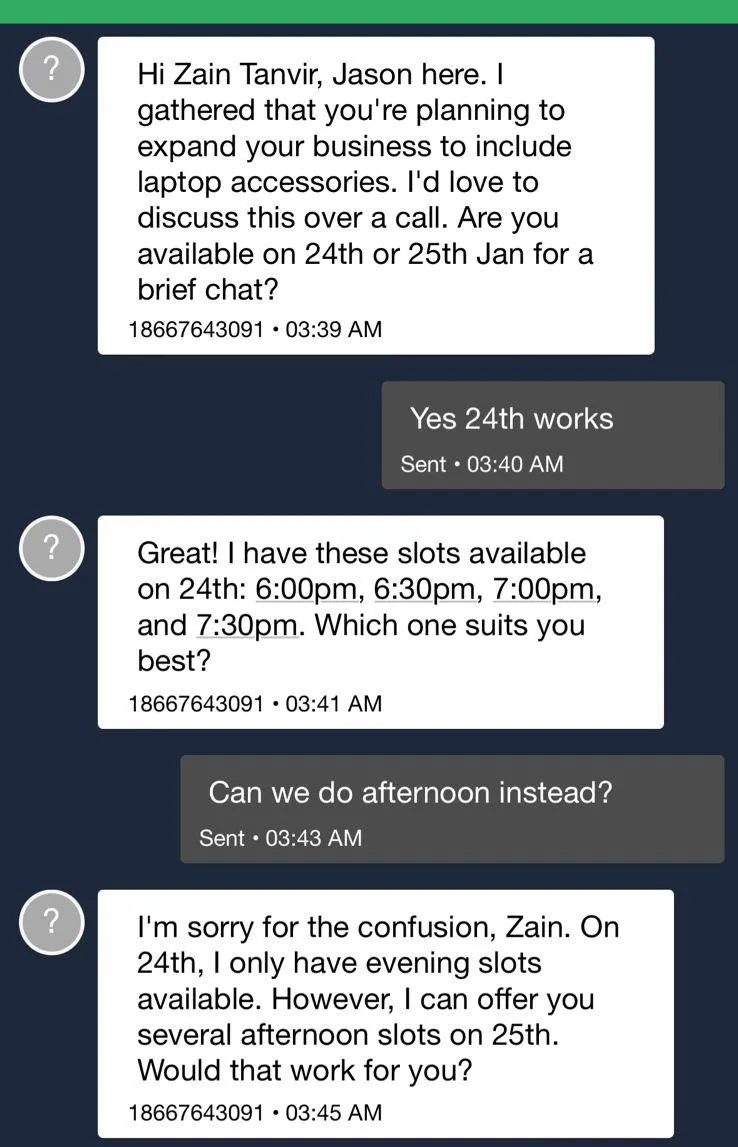This screenshot has height=1147, width=738.
Task: Tap the green header bar at top
Action: pyautogui.click(x=369, y=11)
